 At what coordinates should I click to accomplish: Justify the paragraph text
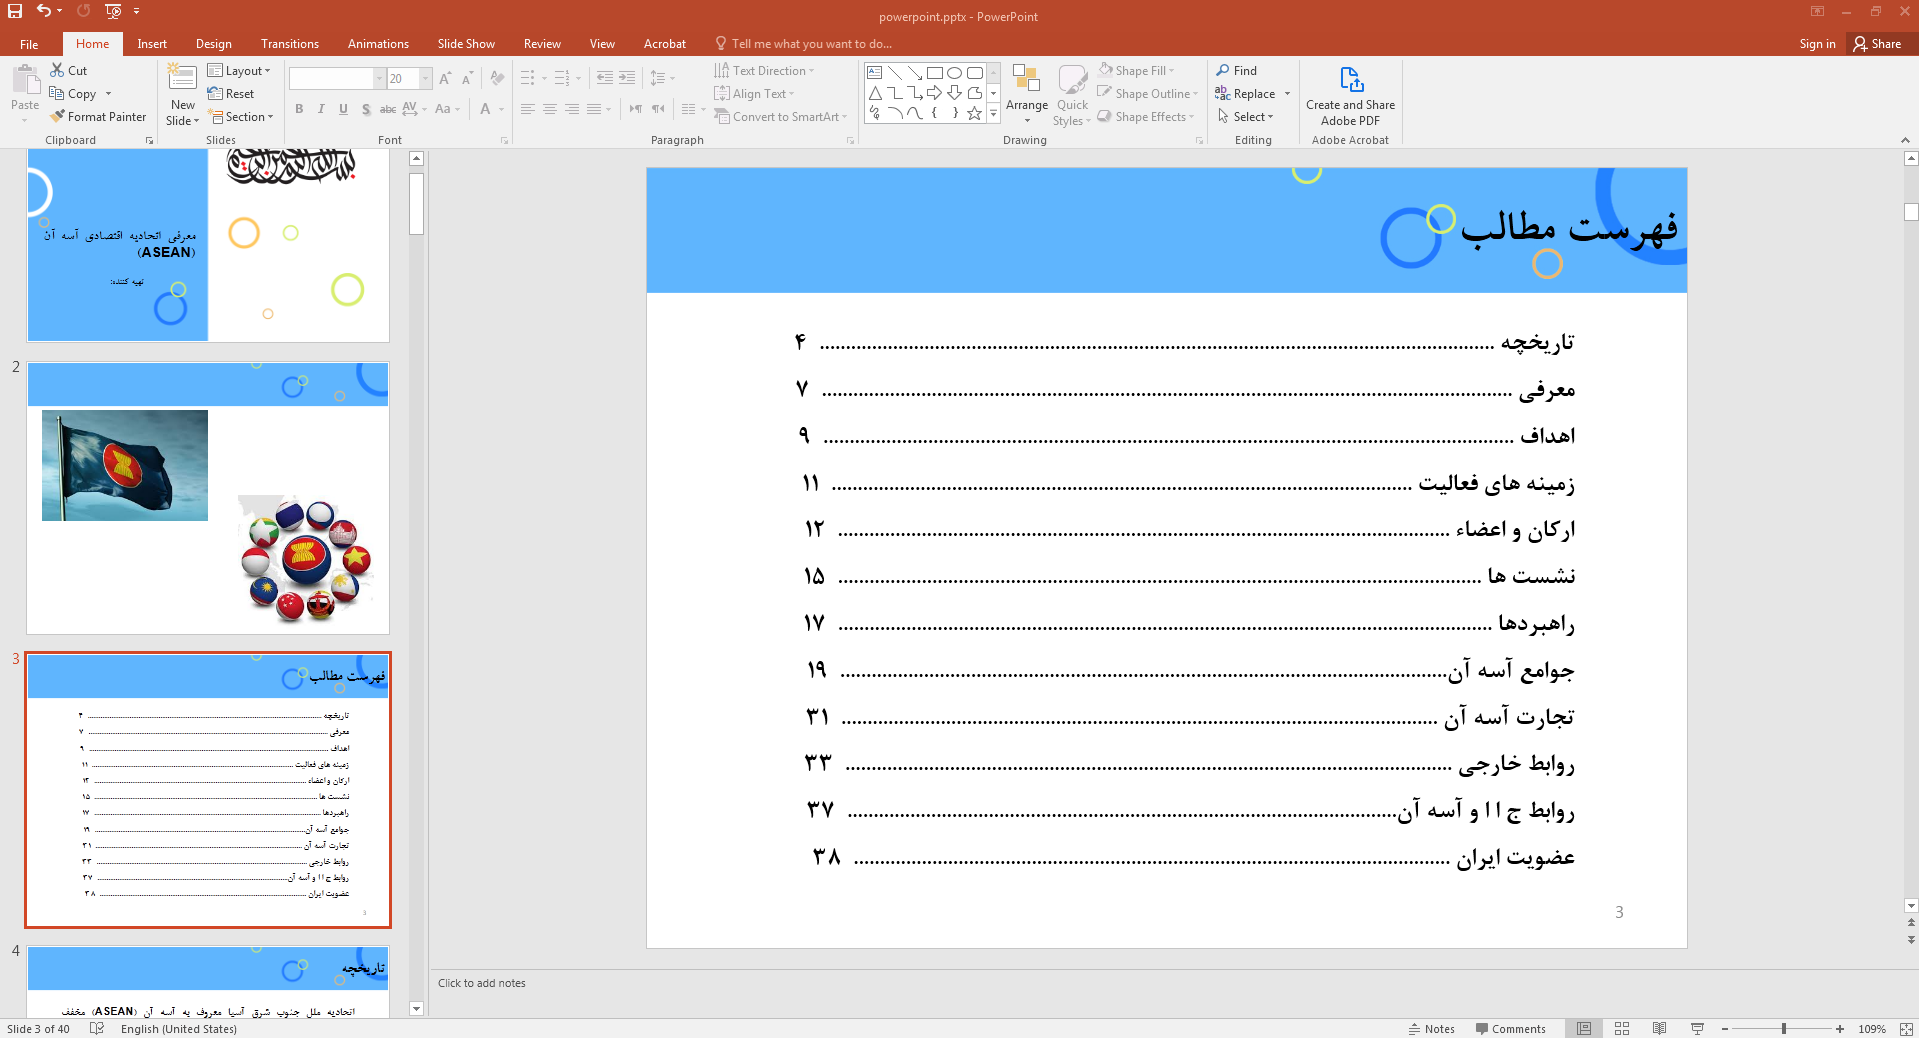(x=594, y=109)
